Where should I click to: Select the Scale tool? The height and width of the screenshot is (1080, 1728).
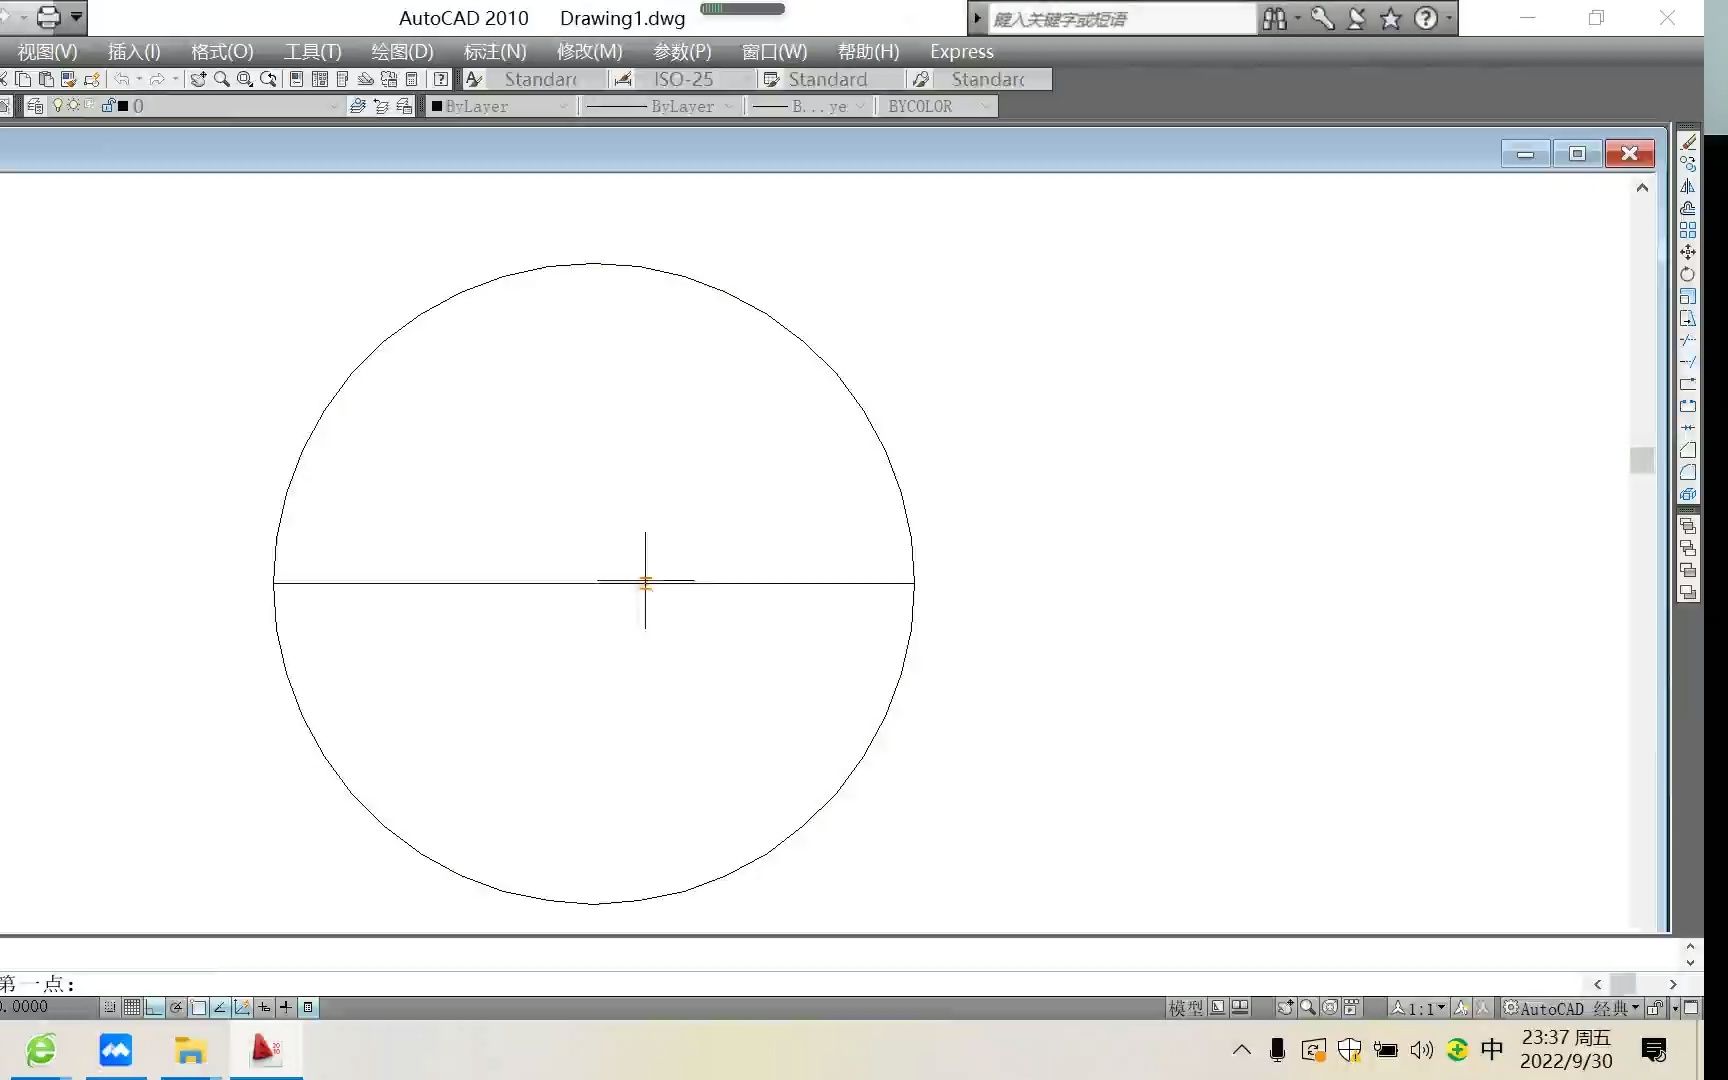(1688, 296)
